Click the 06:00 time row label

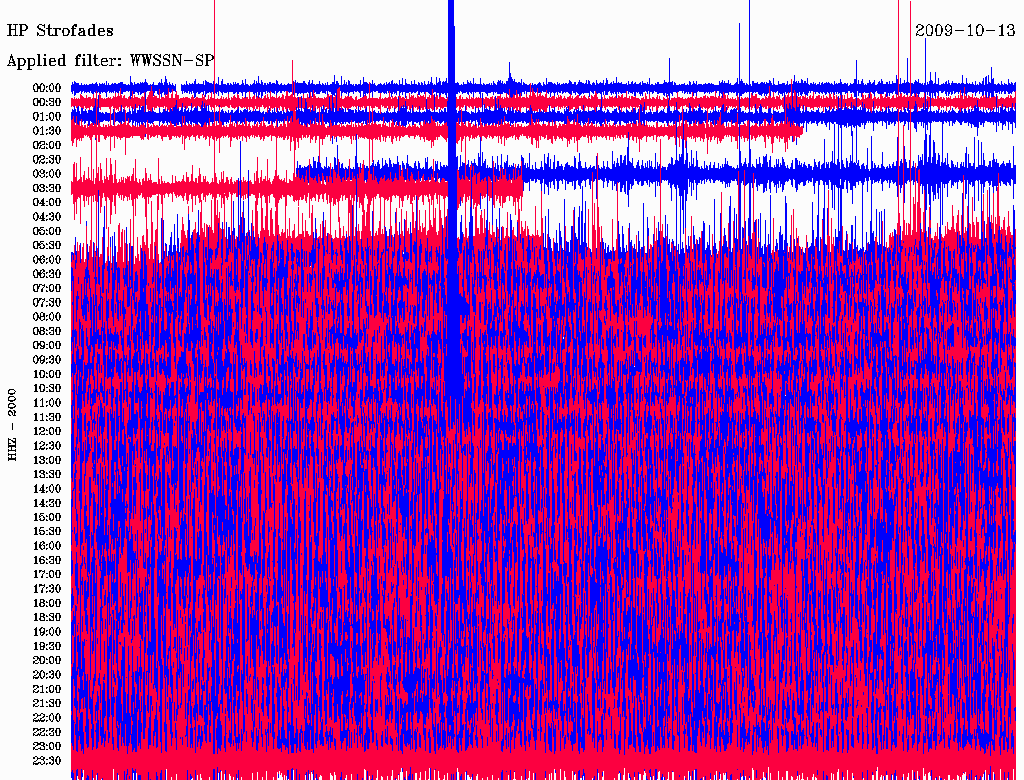tap(48, 260)
